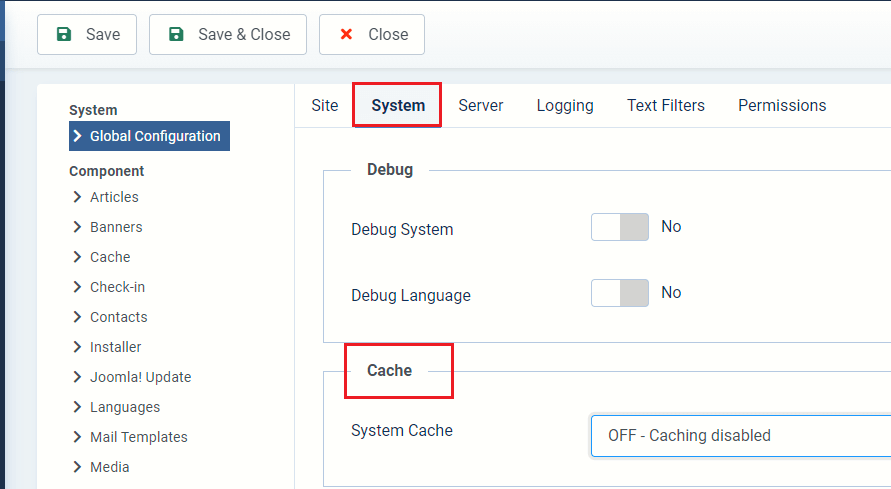Click the chevron icon beside Banners
The width and height of the screenshot is (891, 489).
pos(77,227)
